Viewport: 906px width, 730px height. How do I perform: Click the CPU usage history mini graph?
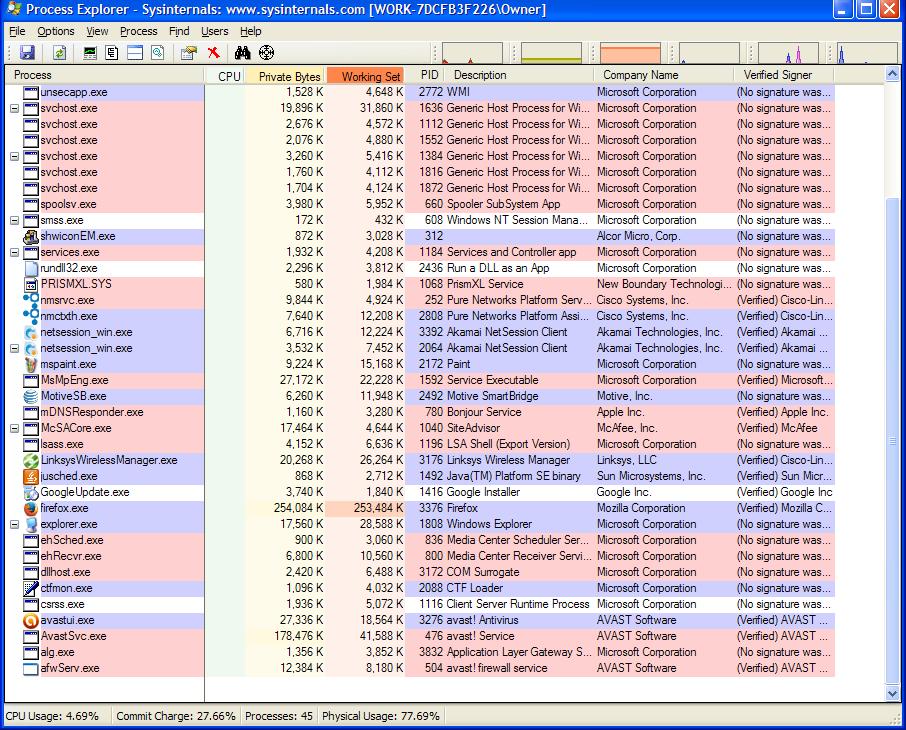click(472, 53)
